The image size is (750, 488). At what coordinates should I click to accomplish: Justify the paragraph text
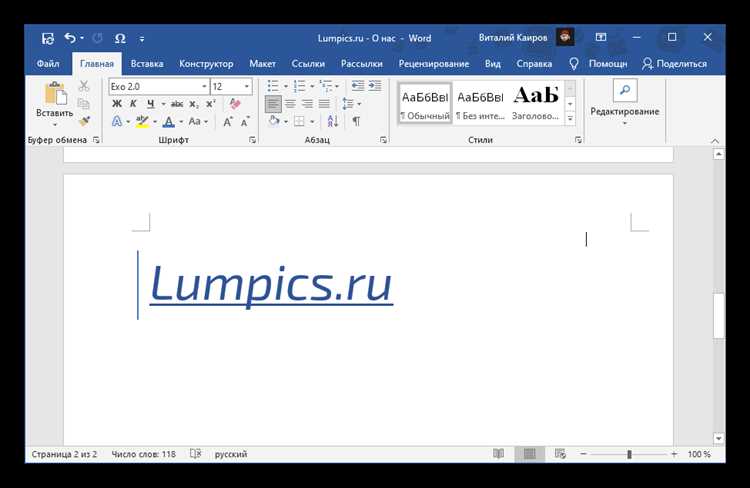pyautogui.click(x=324, y=104)
